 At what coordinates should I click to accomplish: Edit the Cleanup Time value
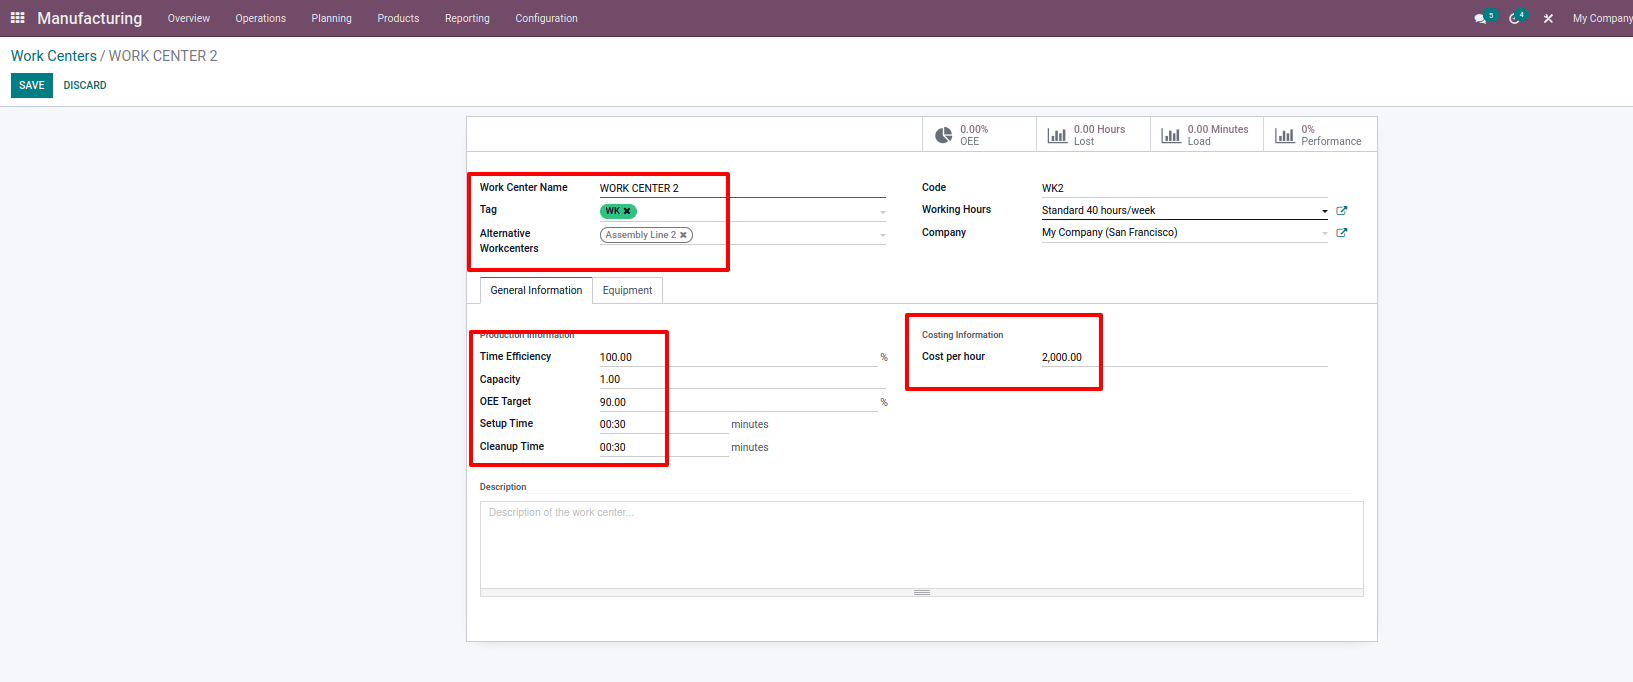664,447
